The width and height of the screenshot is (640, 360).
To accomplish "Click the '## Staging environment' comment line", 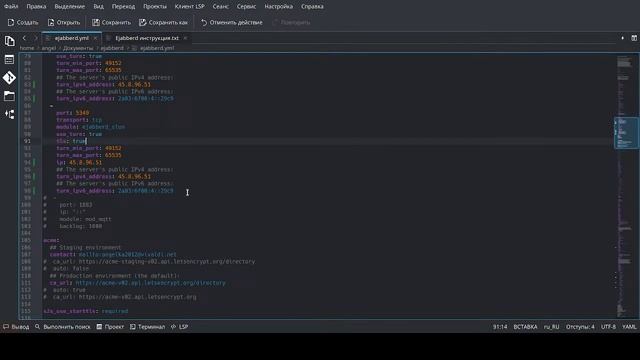I will (x=85, y=247).
